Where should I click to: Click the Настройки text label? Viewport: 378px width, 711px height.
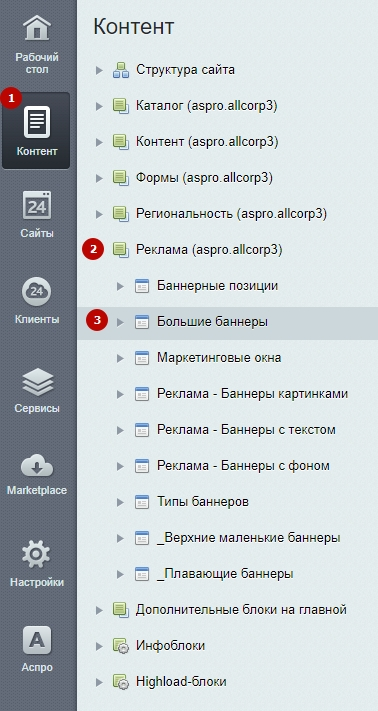37,582
